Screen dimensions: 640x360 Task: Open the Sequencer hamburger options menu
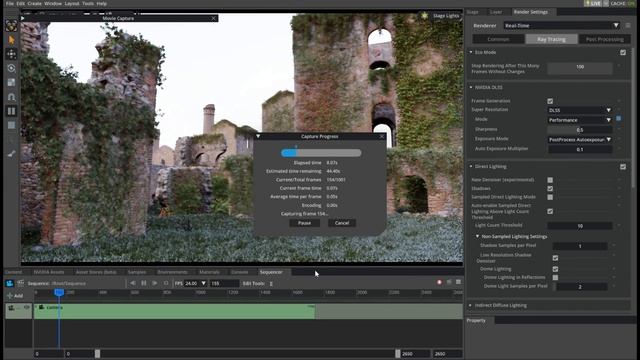tap(458, 282)
